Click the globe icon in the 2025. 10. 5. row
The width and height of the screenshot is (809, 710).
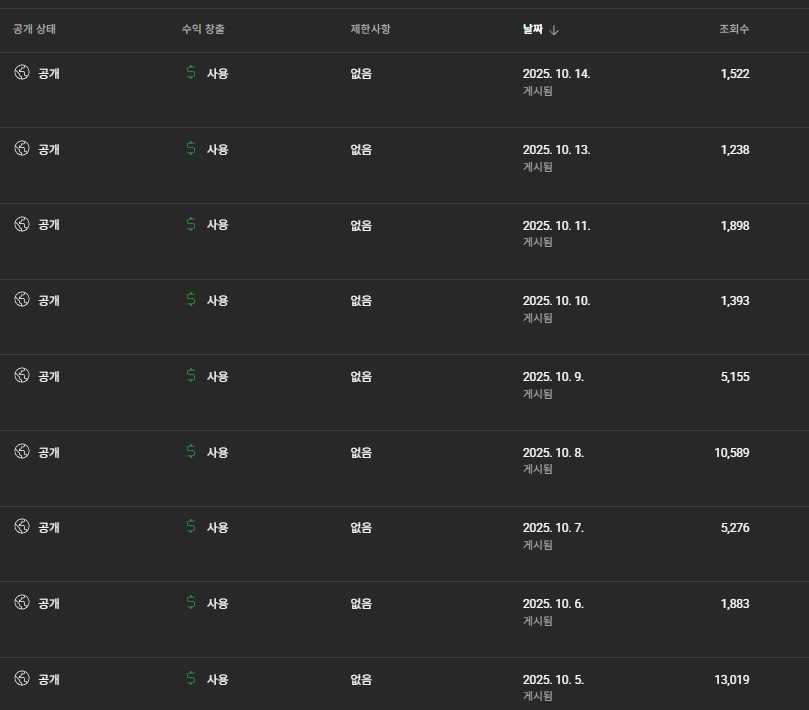point(22,678)
